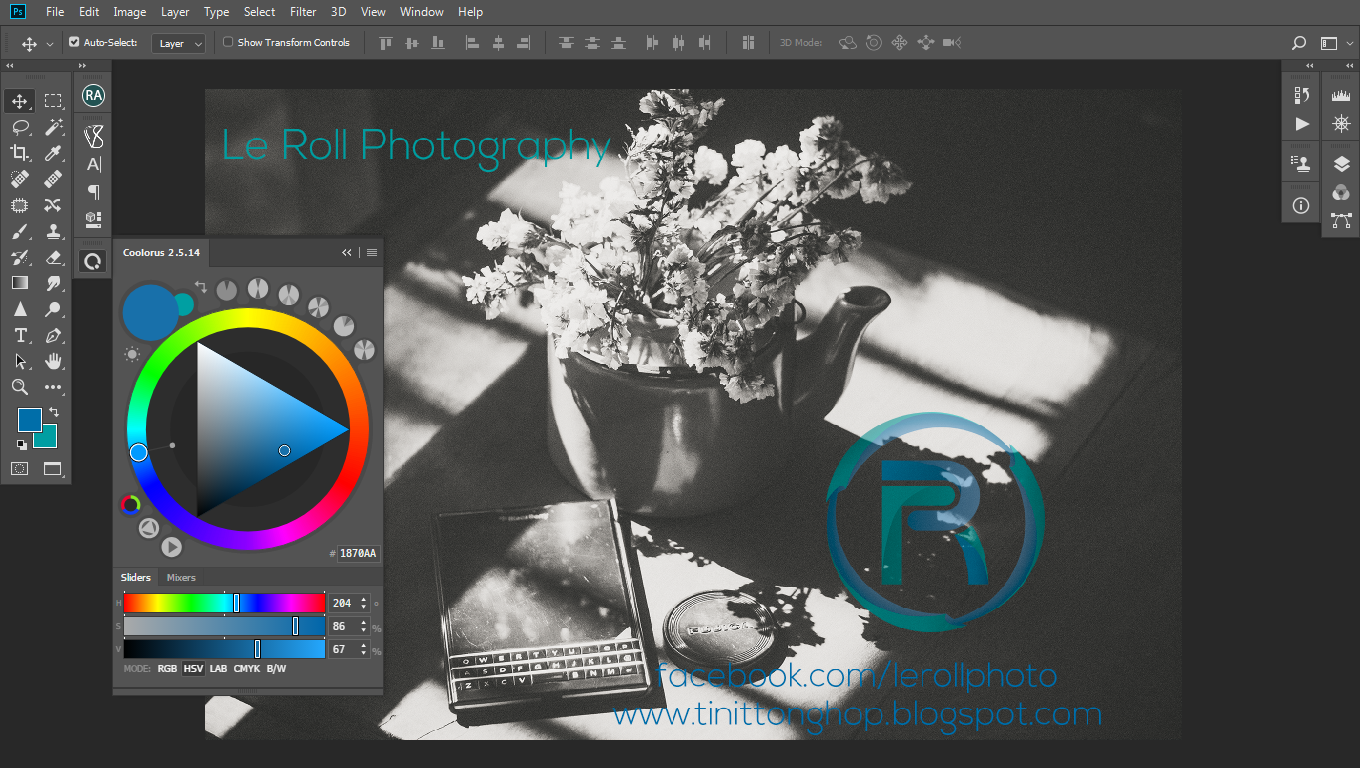Screen dimensions: 1360x768
Task: Select the Spot Healing Brush tool
Action: [20, 179]
